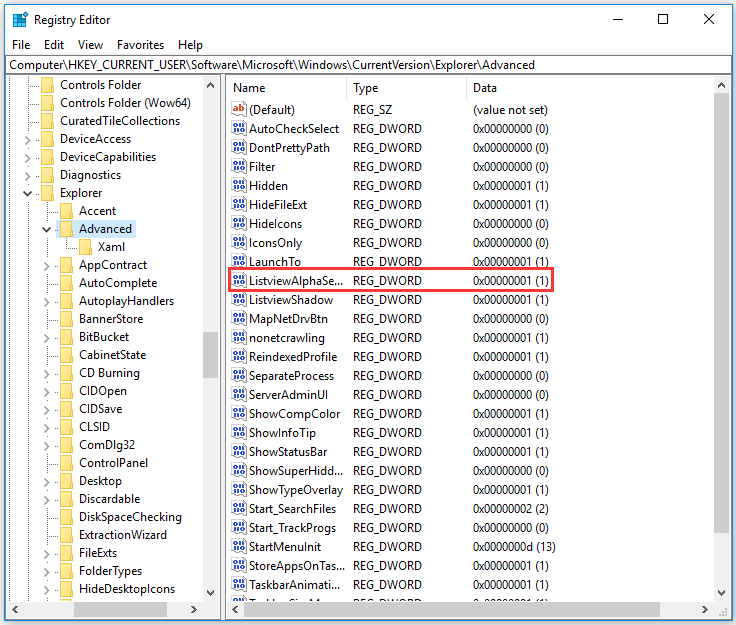Click the Start_SearchFiles DWORD icon

pyautogui.click(x=238, y=508)
